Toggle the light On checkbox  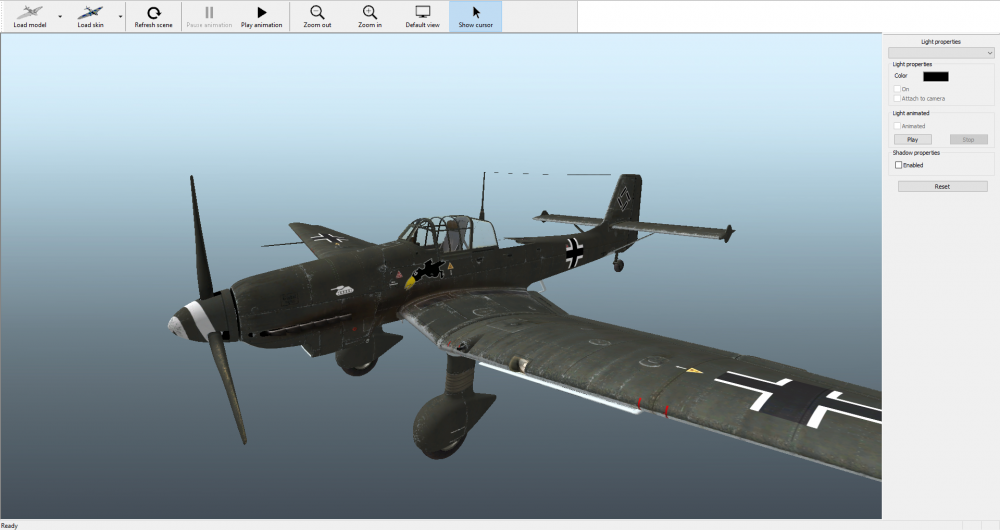(897, 89)
